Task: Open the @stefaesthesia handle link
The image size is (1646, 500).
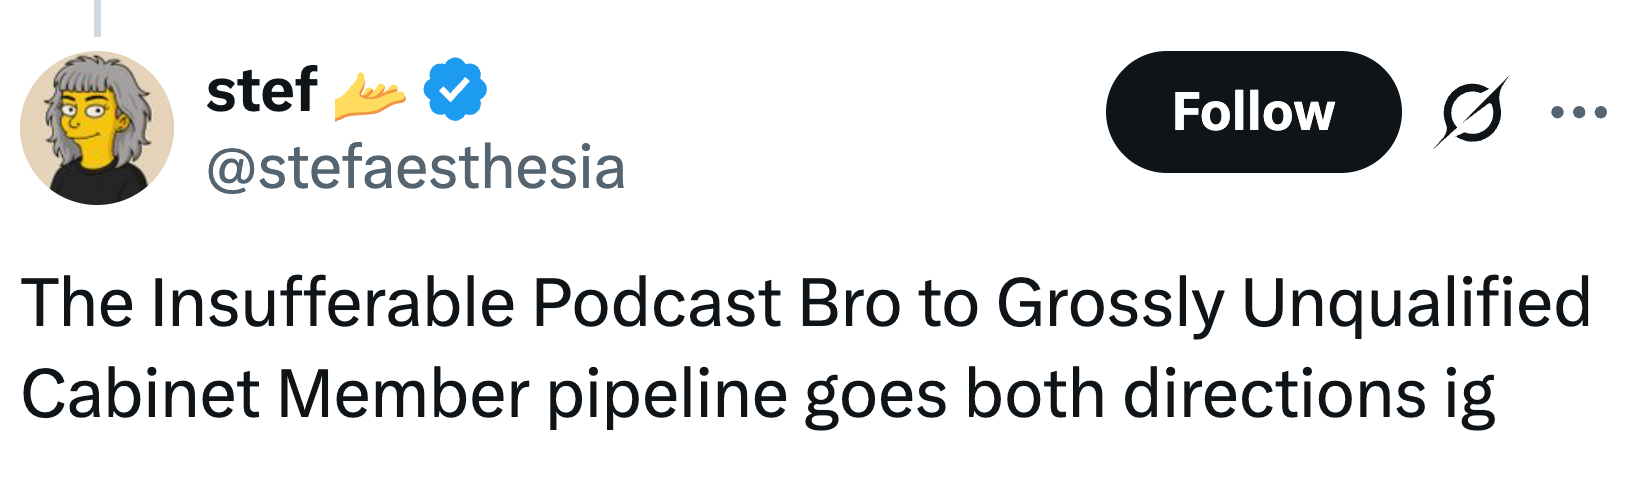Action: [x=415, y=168]
